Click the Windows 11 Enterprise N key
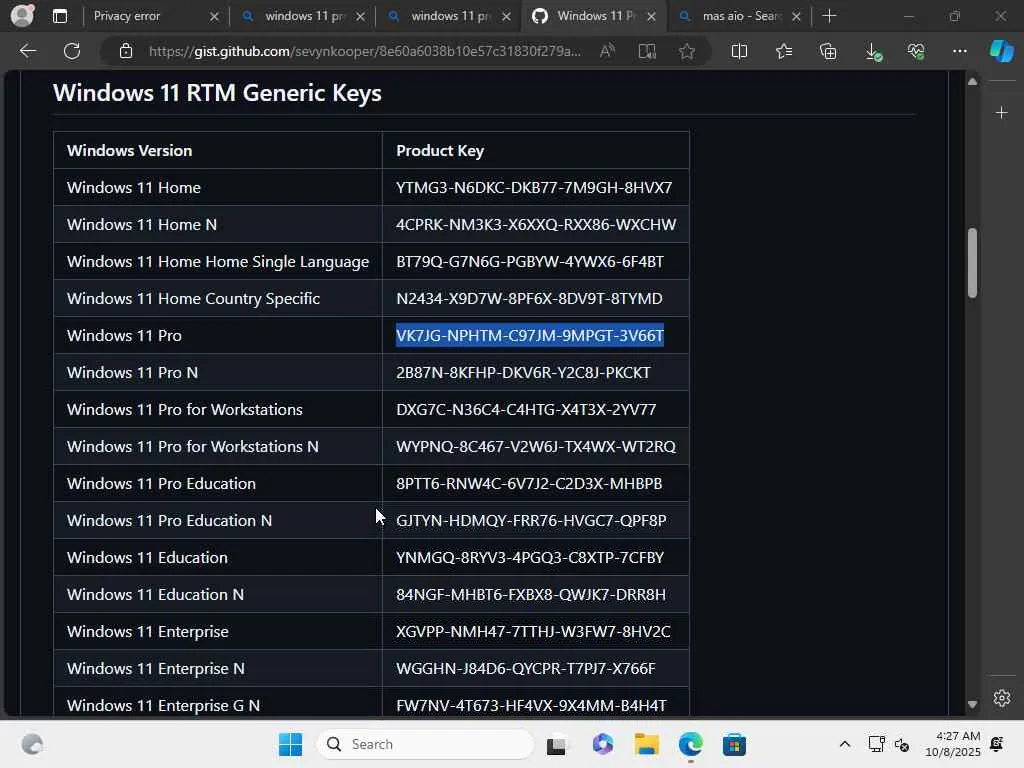Viewport: 1024px width, 768px height. click(x=526, y=669)
